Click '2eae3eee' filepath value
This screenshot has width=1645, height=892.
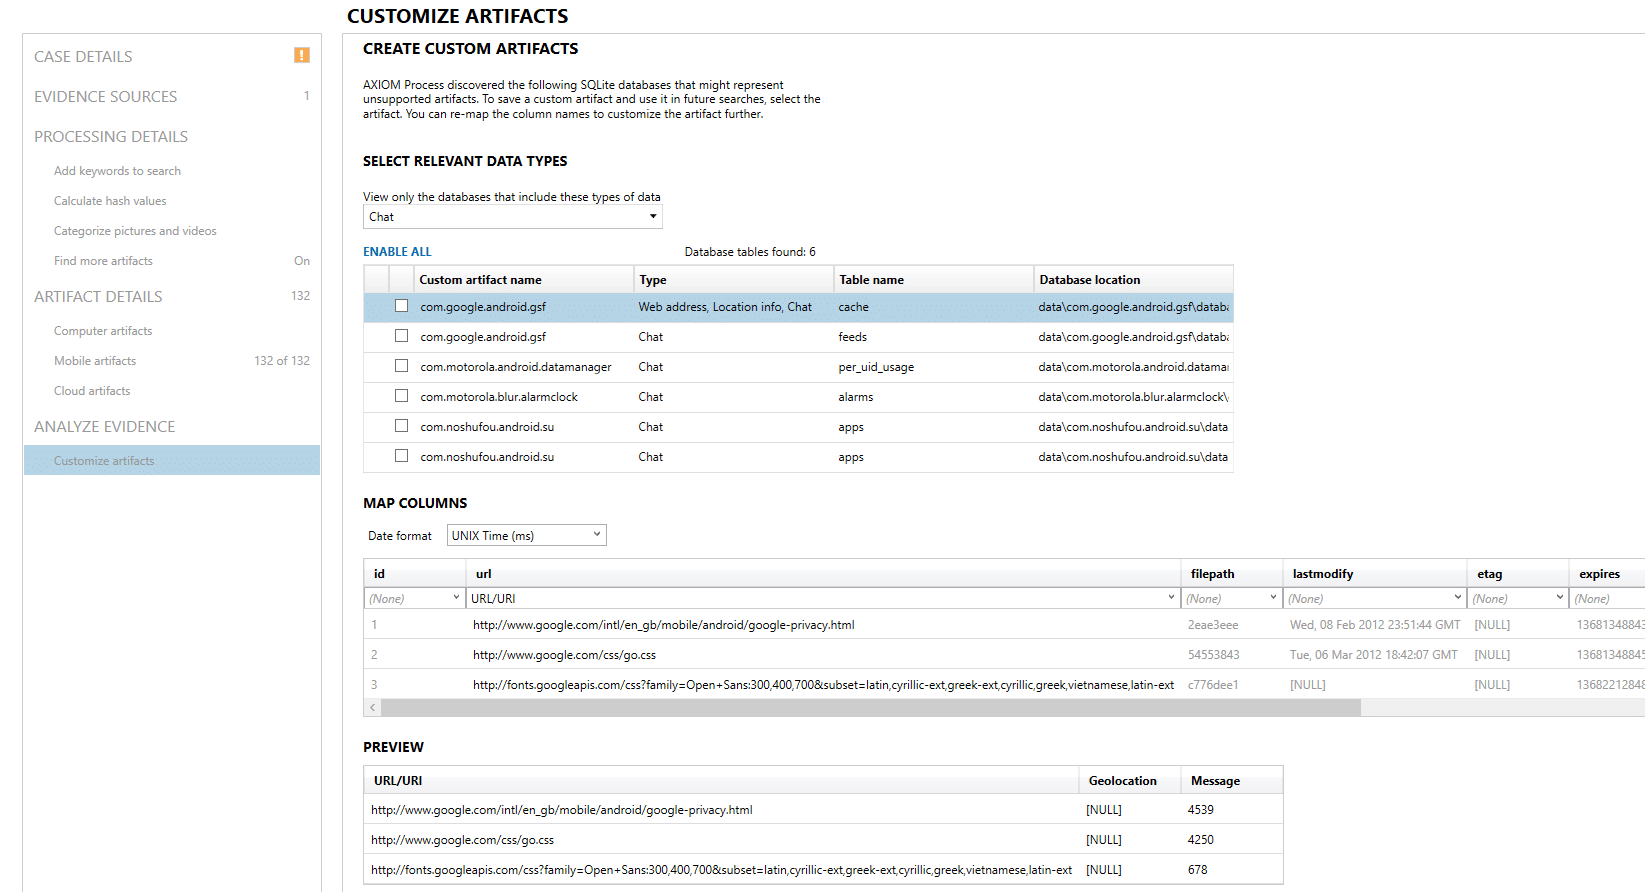pyautogui.click(x=1213, y=625)
